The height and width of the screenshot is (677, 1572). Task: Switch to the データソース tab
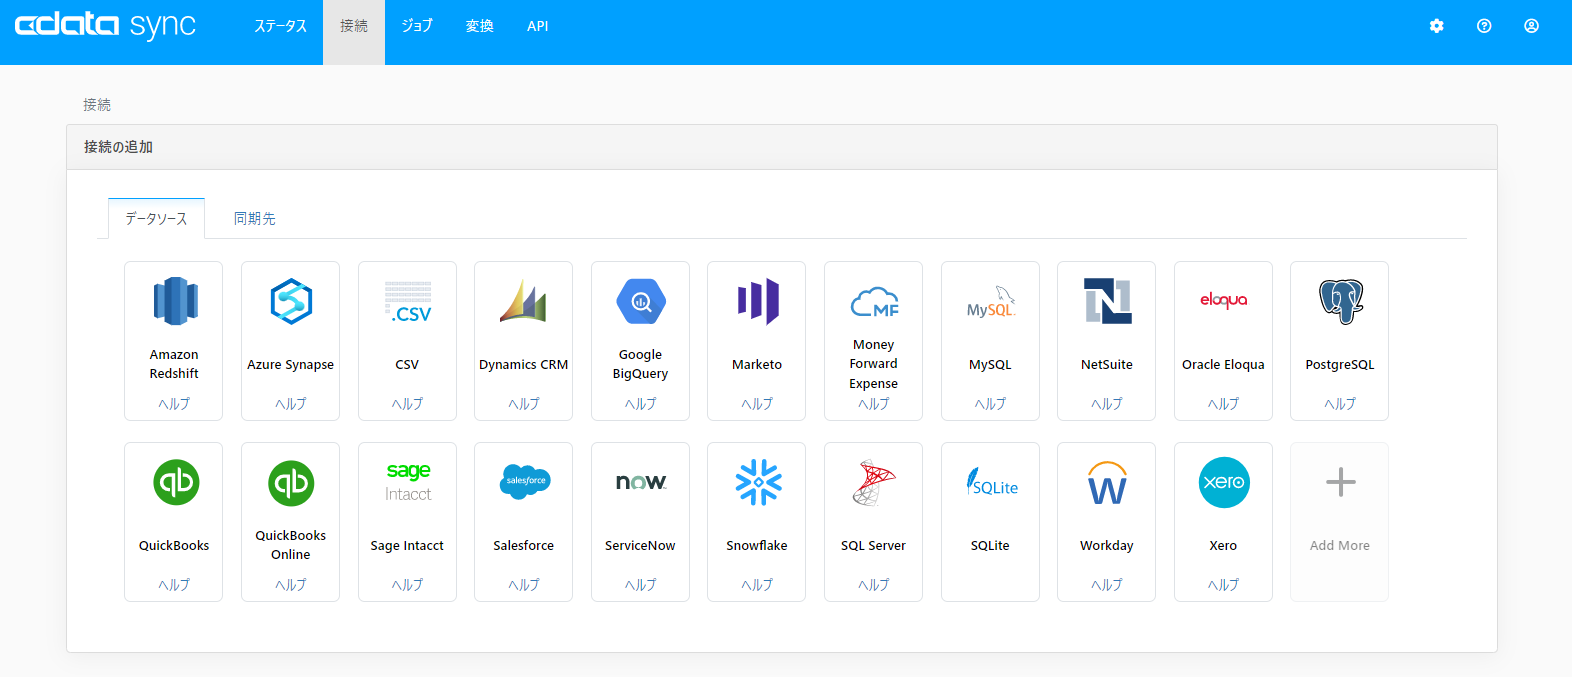[156, 218]
